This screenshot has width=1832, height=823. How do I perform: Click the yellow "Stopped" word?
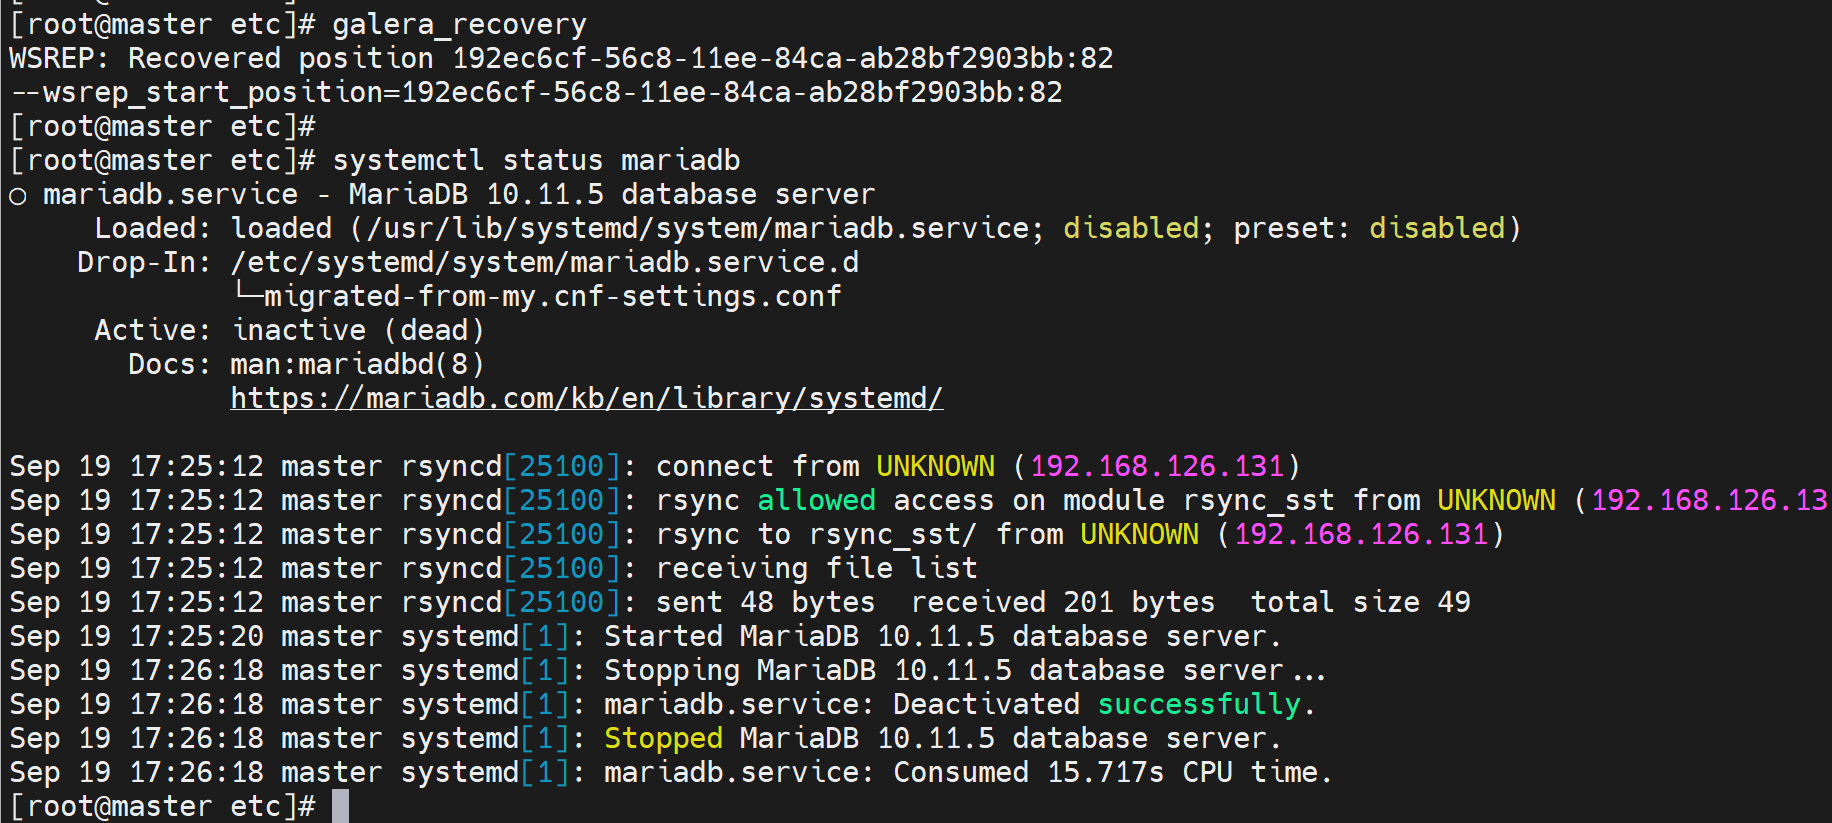663,738
